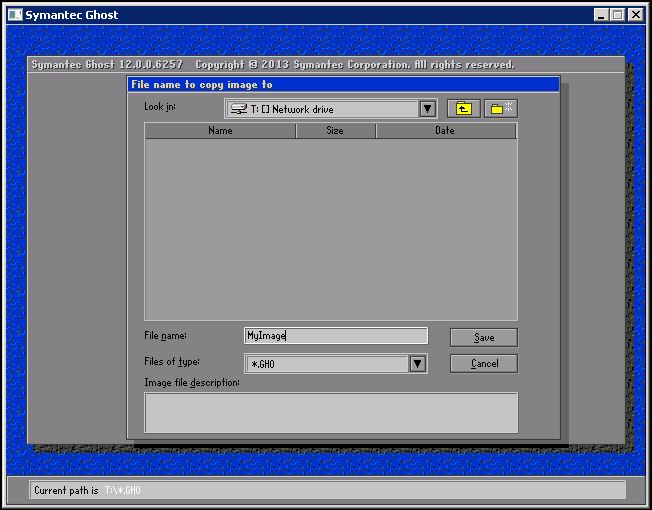
Task: Minimize the Symantec Ghost window
Action: click(x=600, y=15)
